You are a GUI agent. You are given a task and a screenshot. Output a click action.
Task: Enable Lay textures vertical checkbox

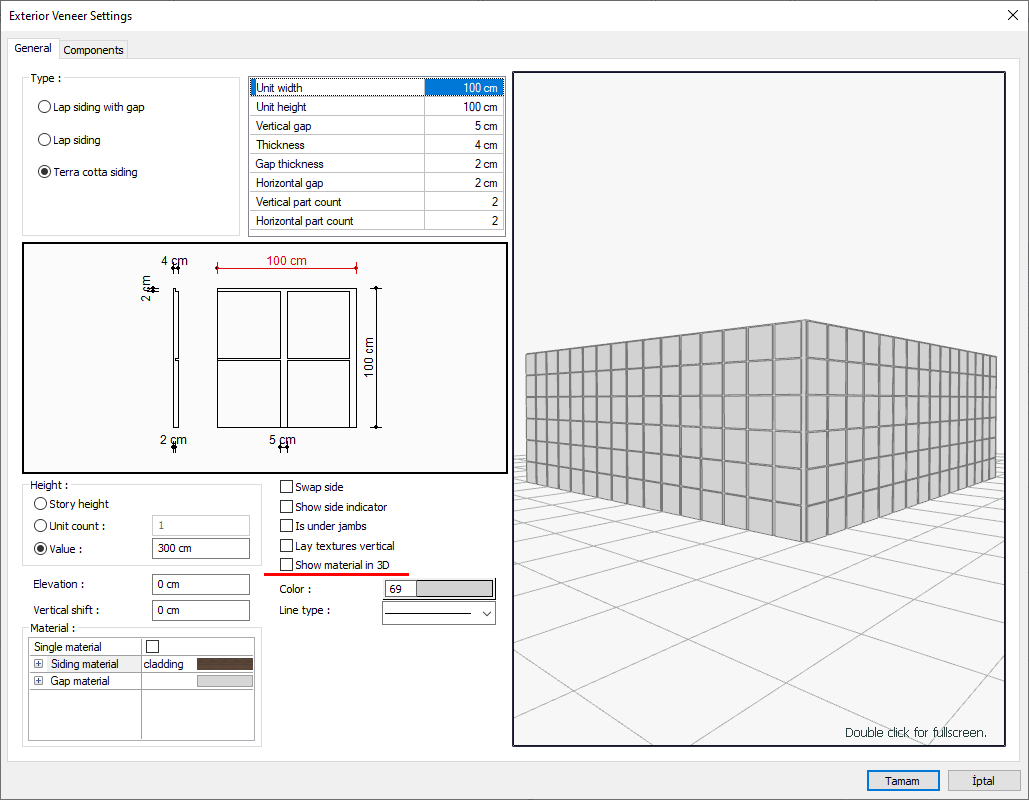click(x=287, y=546)
